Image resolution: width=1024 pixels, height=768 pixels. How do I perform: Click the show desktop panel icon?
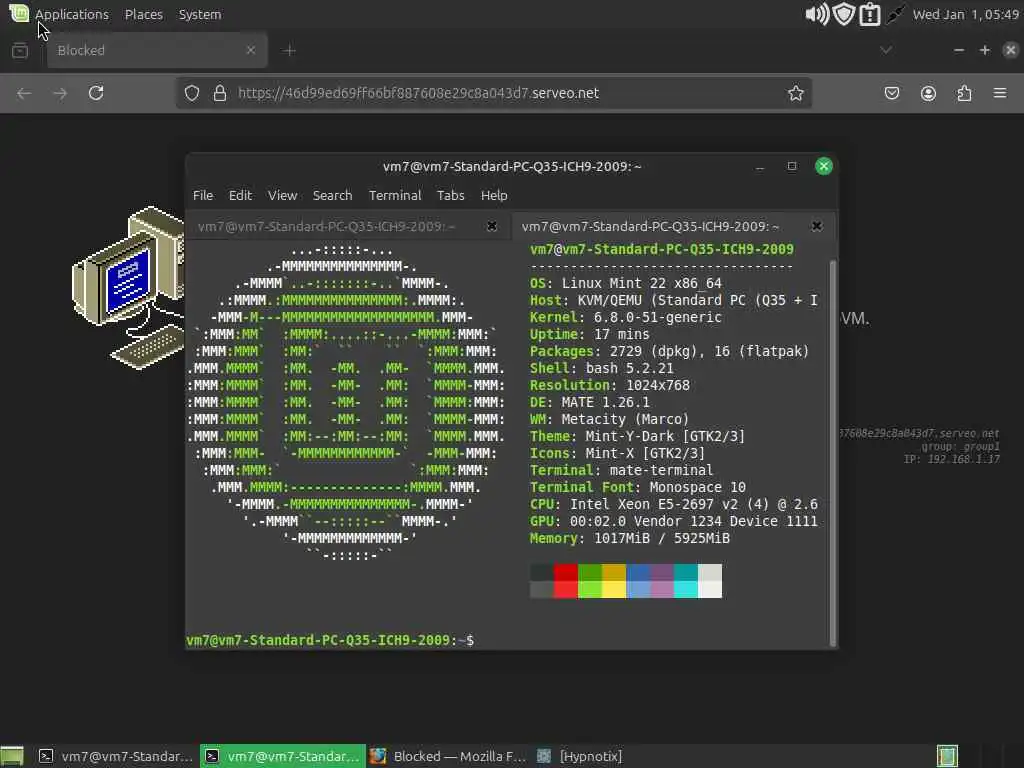pos(12,756)
